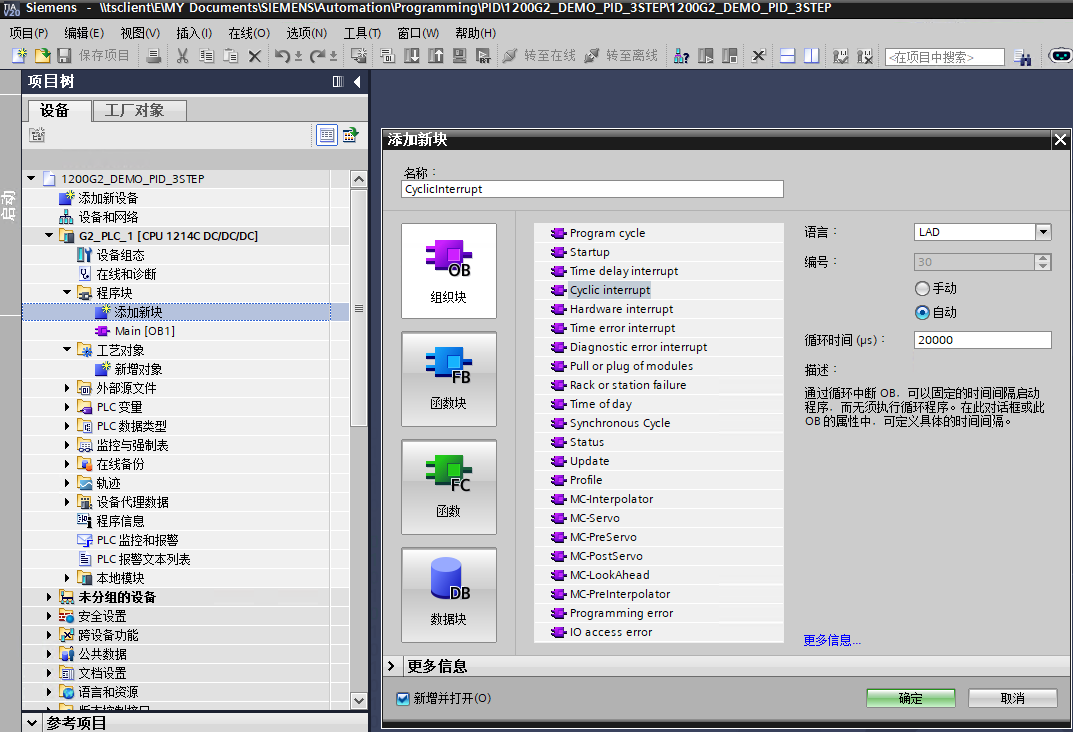Open the 语言 LAD language dropdown
This screenshot has width=1073, height=732.
(1043, 232)
